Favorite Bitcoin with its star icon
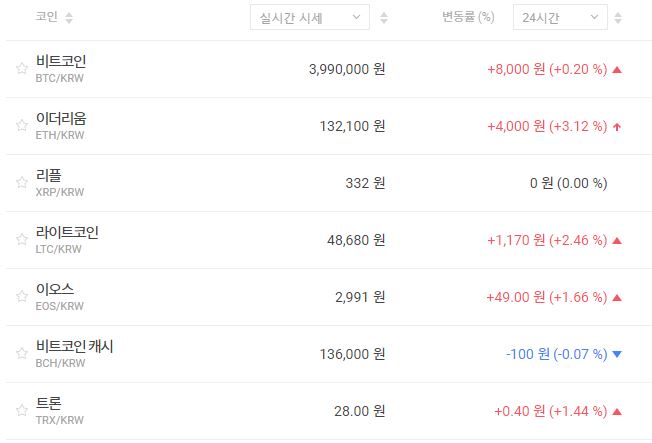The width and height of the screenshot is (652, 443). pyautogui.click(x=21, y=69)
